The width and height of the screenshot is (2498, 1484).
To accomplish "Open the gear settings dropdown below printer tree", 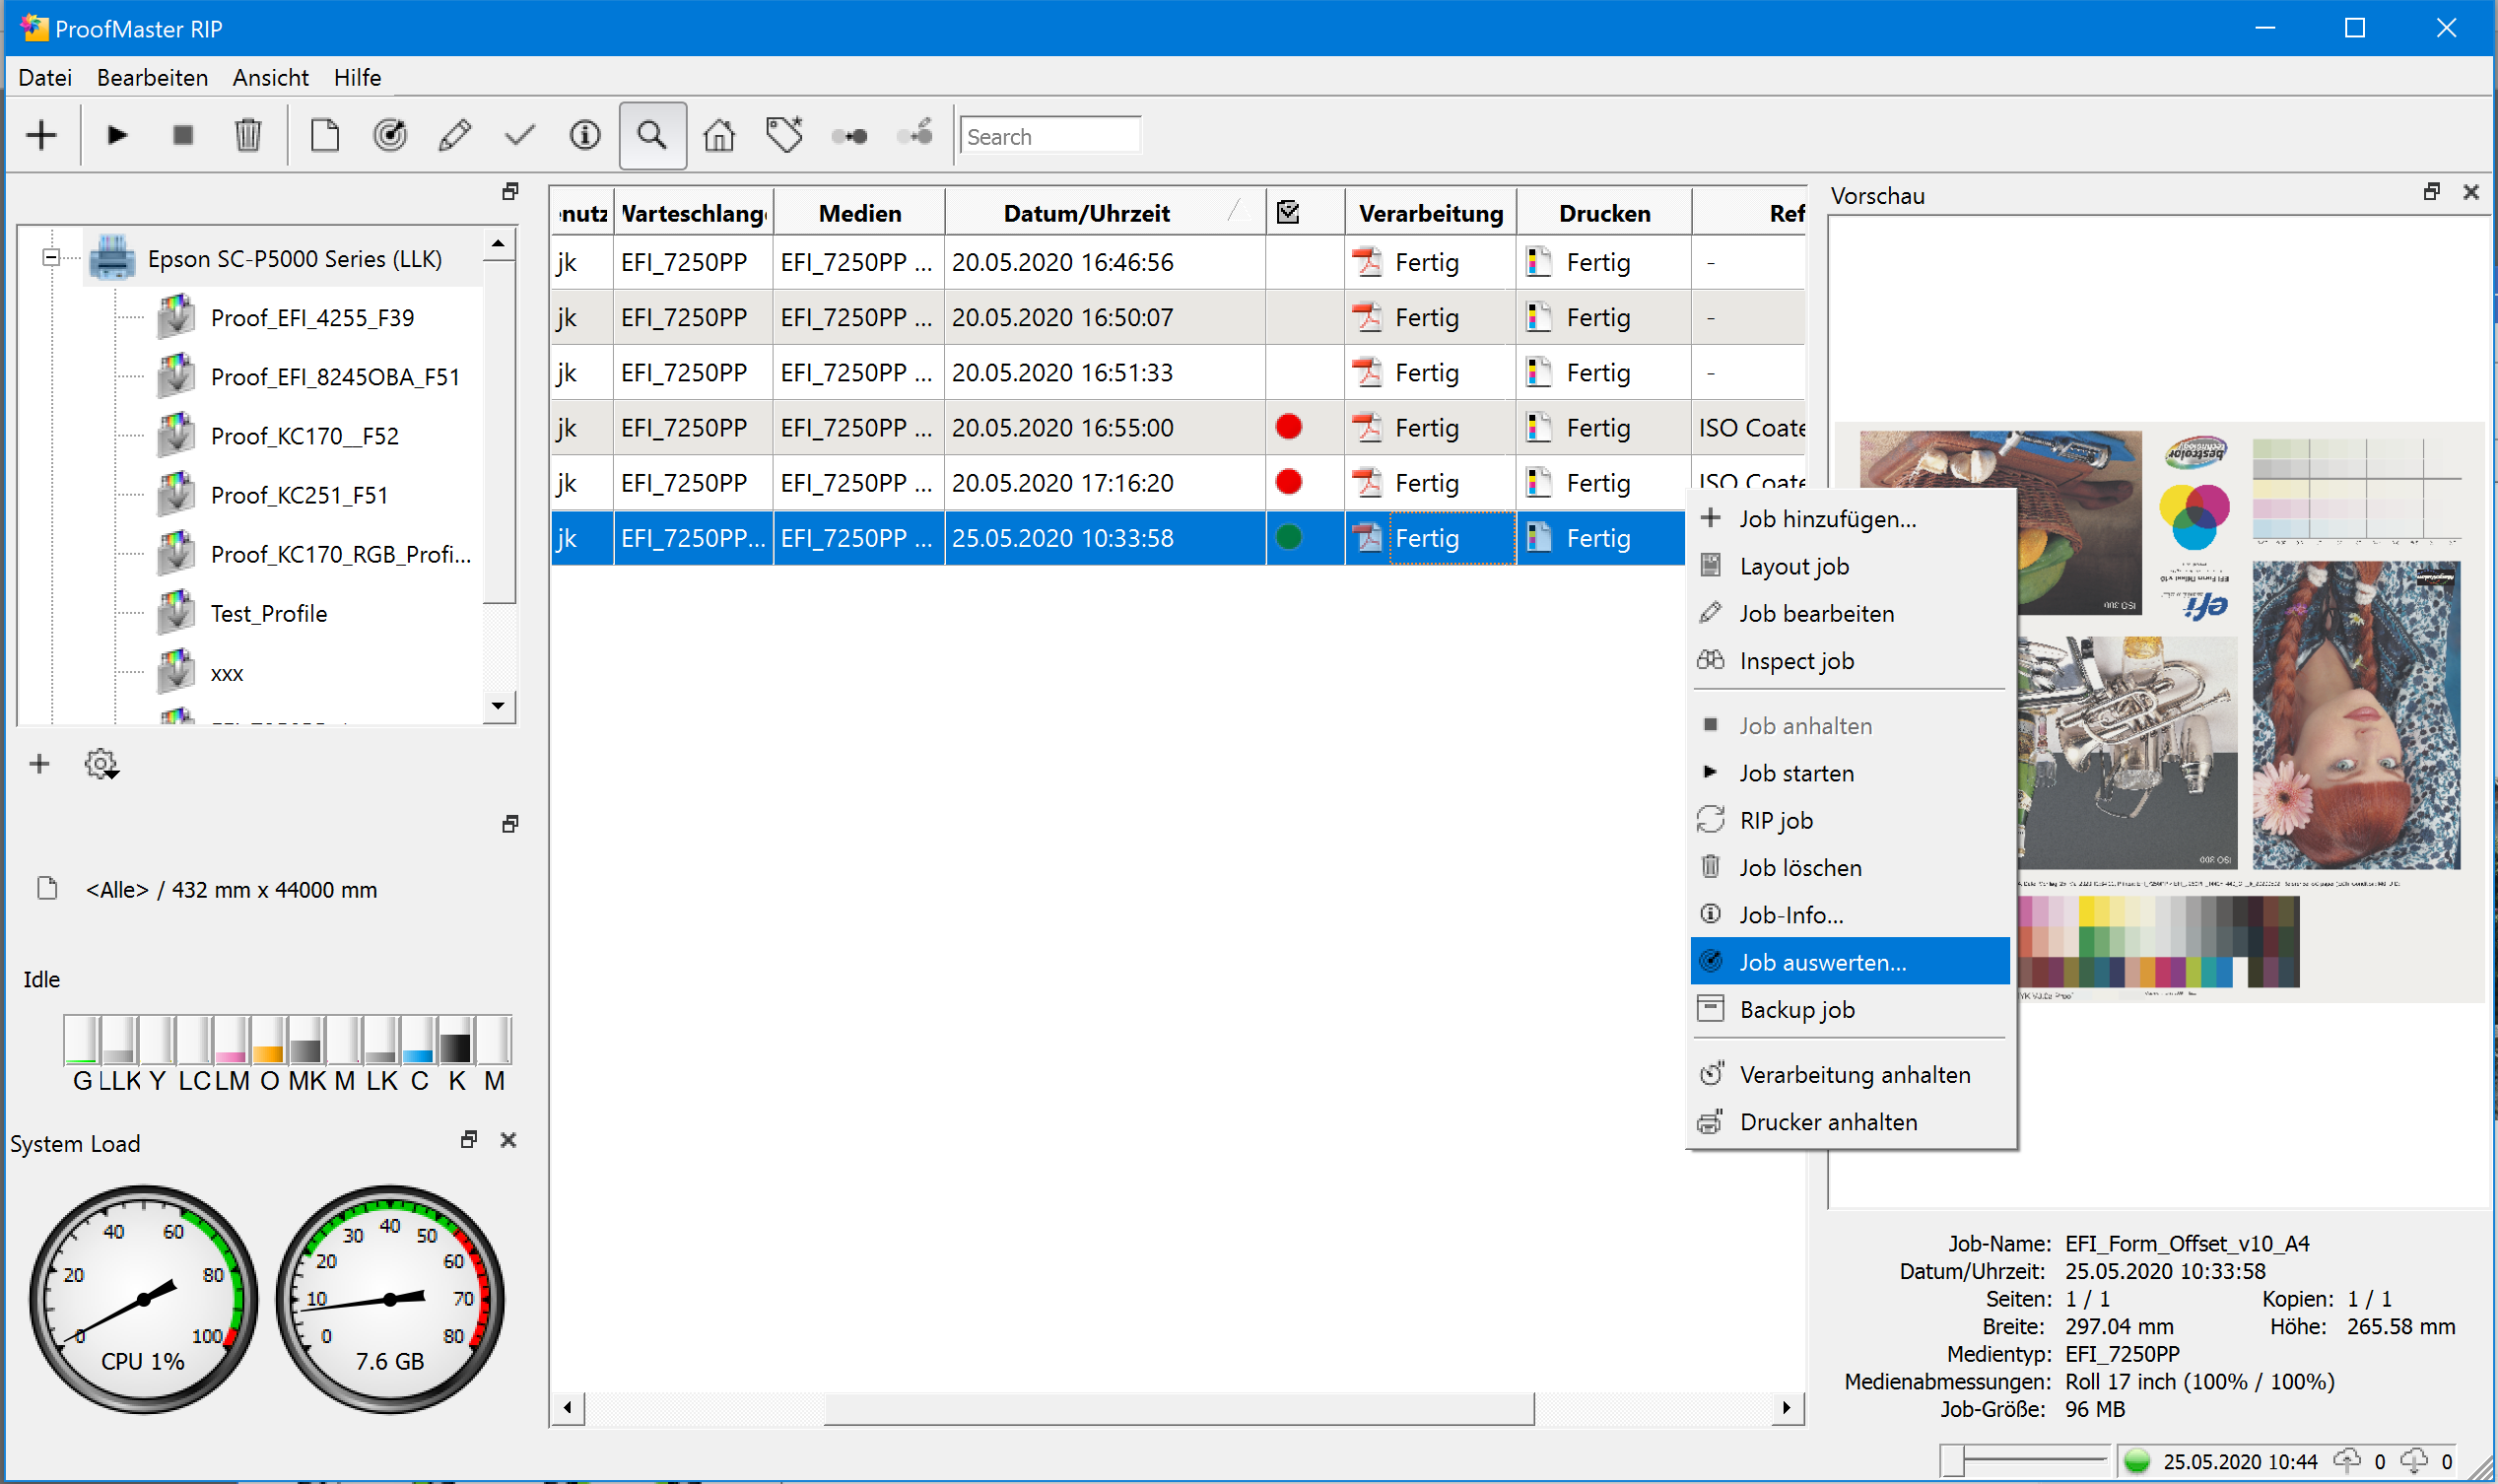I will [101, 765].
